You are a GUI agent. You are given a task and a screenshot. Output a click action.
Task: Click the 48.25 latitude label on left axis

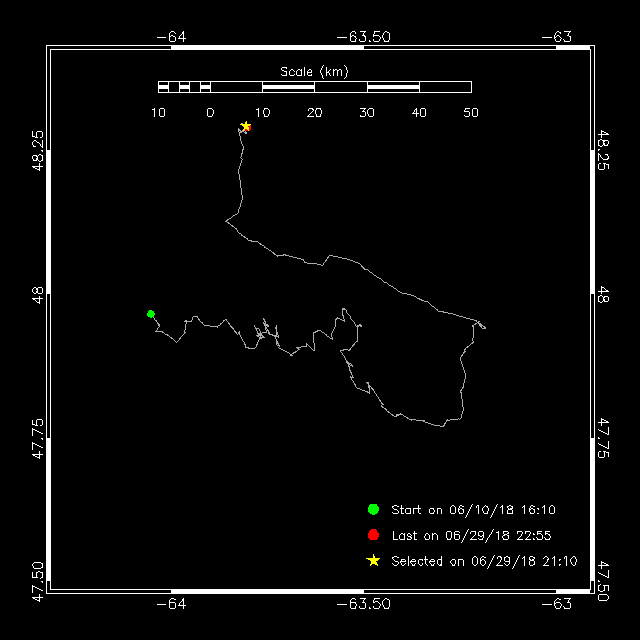coord(37,149)
